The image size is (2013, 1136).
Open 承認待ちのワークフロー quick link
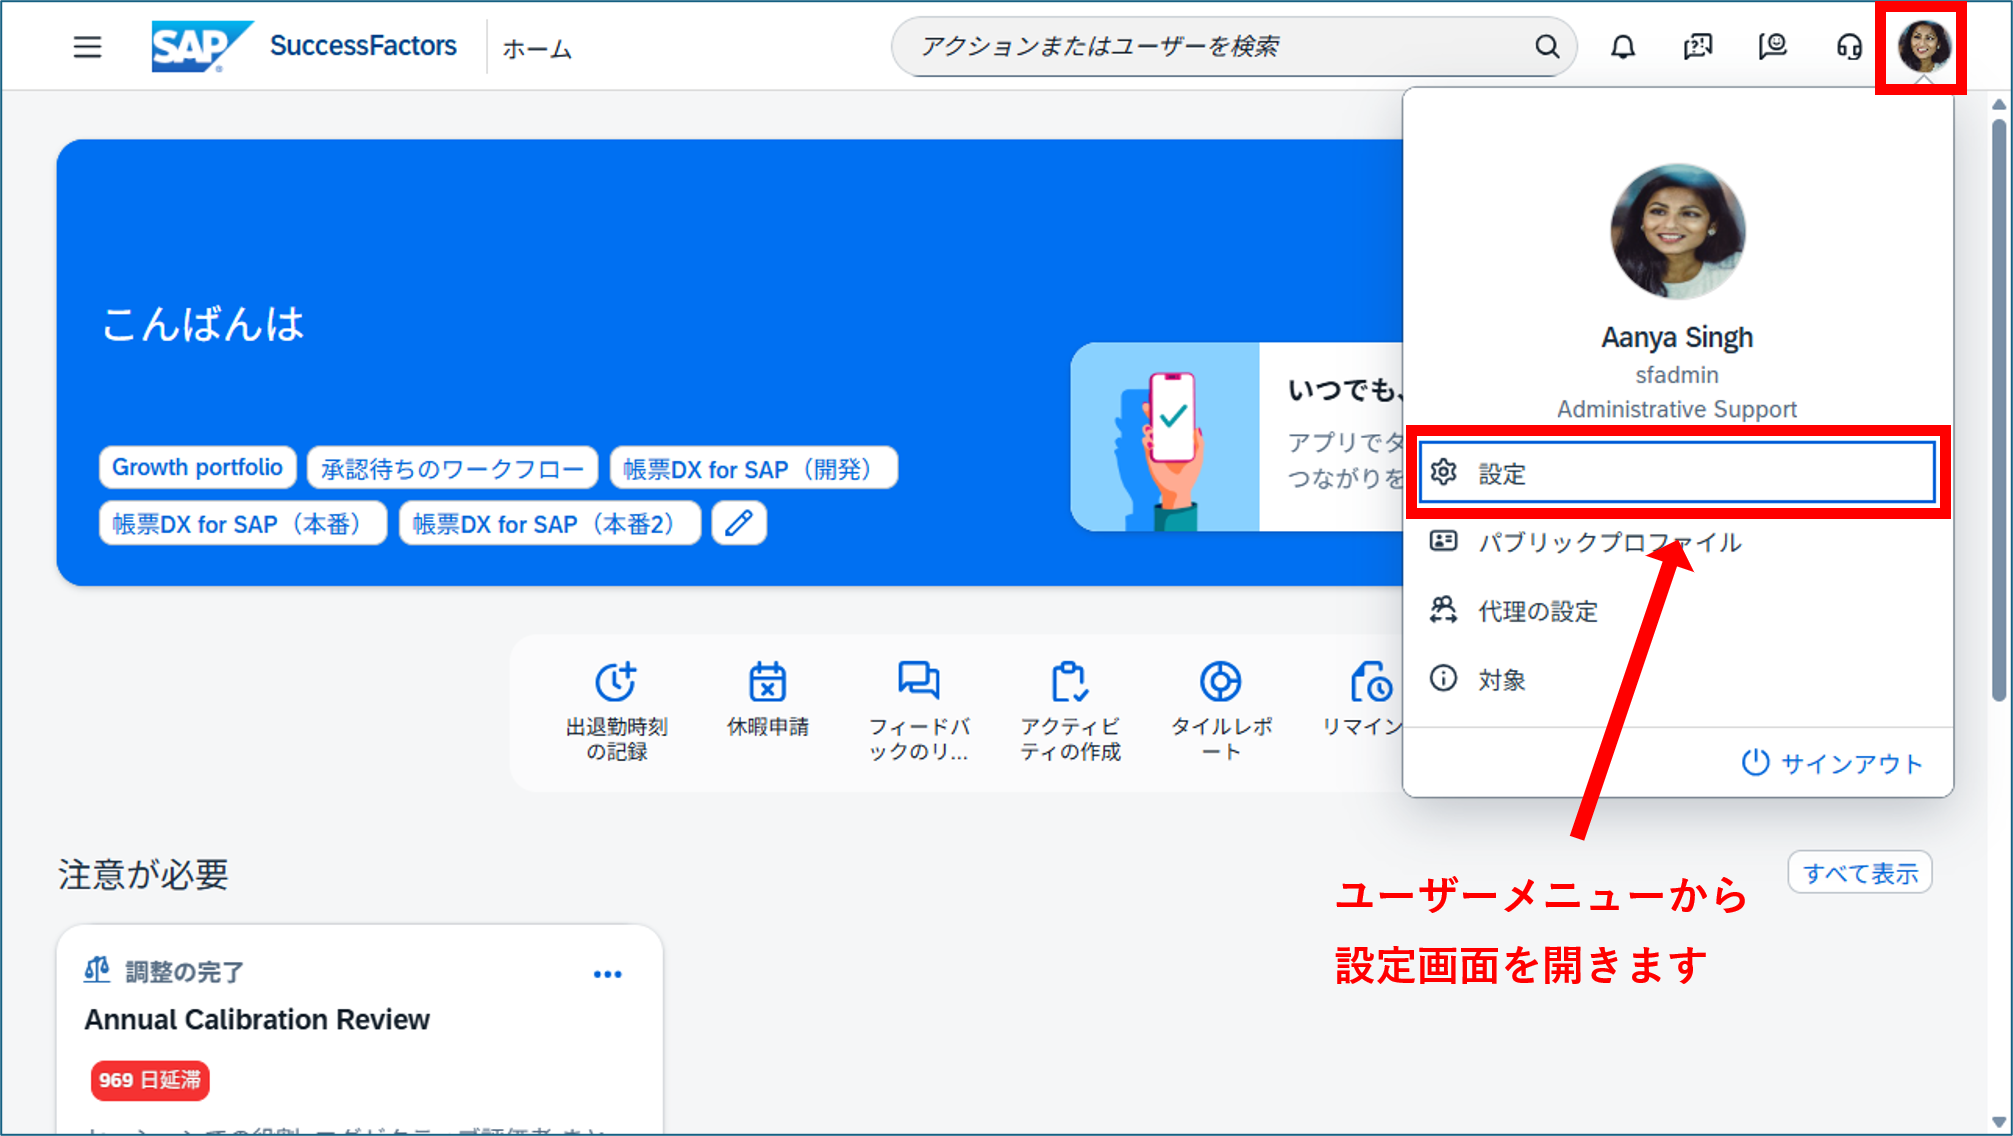(x=452, y=468)
